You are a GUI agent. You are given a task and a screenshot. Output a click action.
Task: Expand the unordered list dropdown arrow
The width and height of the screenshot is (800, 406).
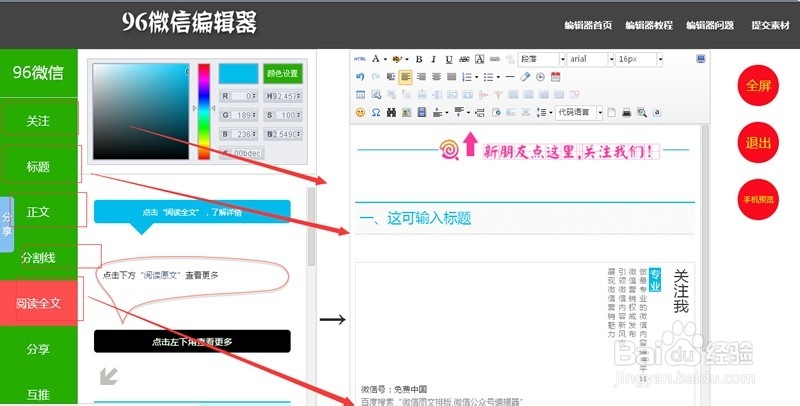tap(498, 77)
